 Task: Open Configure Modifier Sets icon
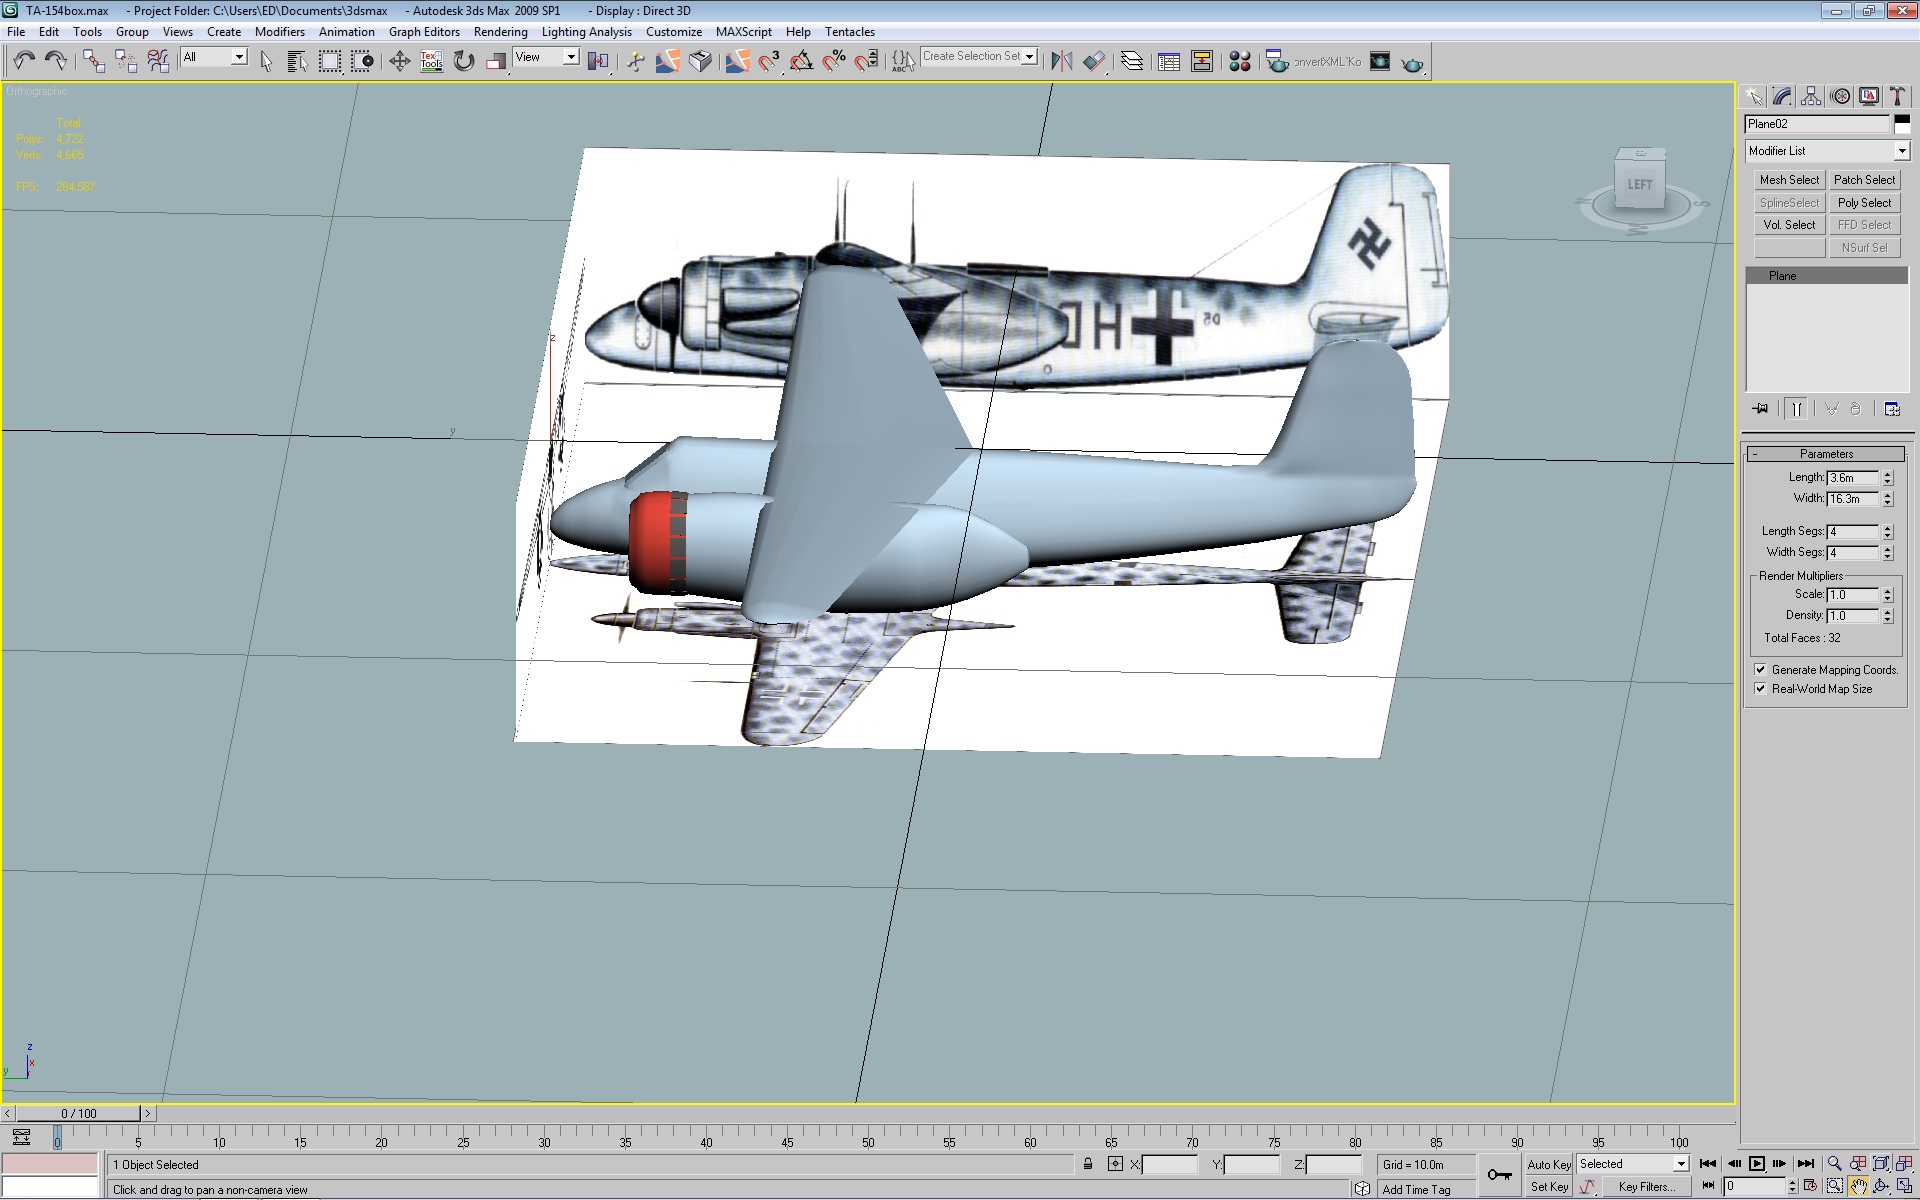click(x=1892, y=408)
